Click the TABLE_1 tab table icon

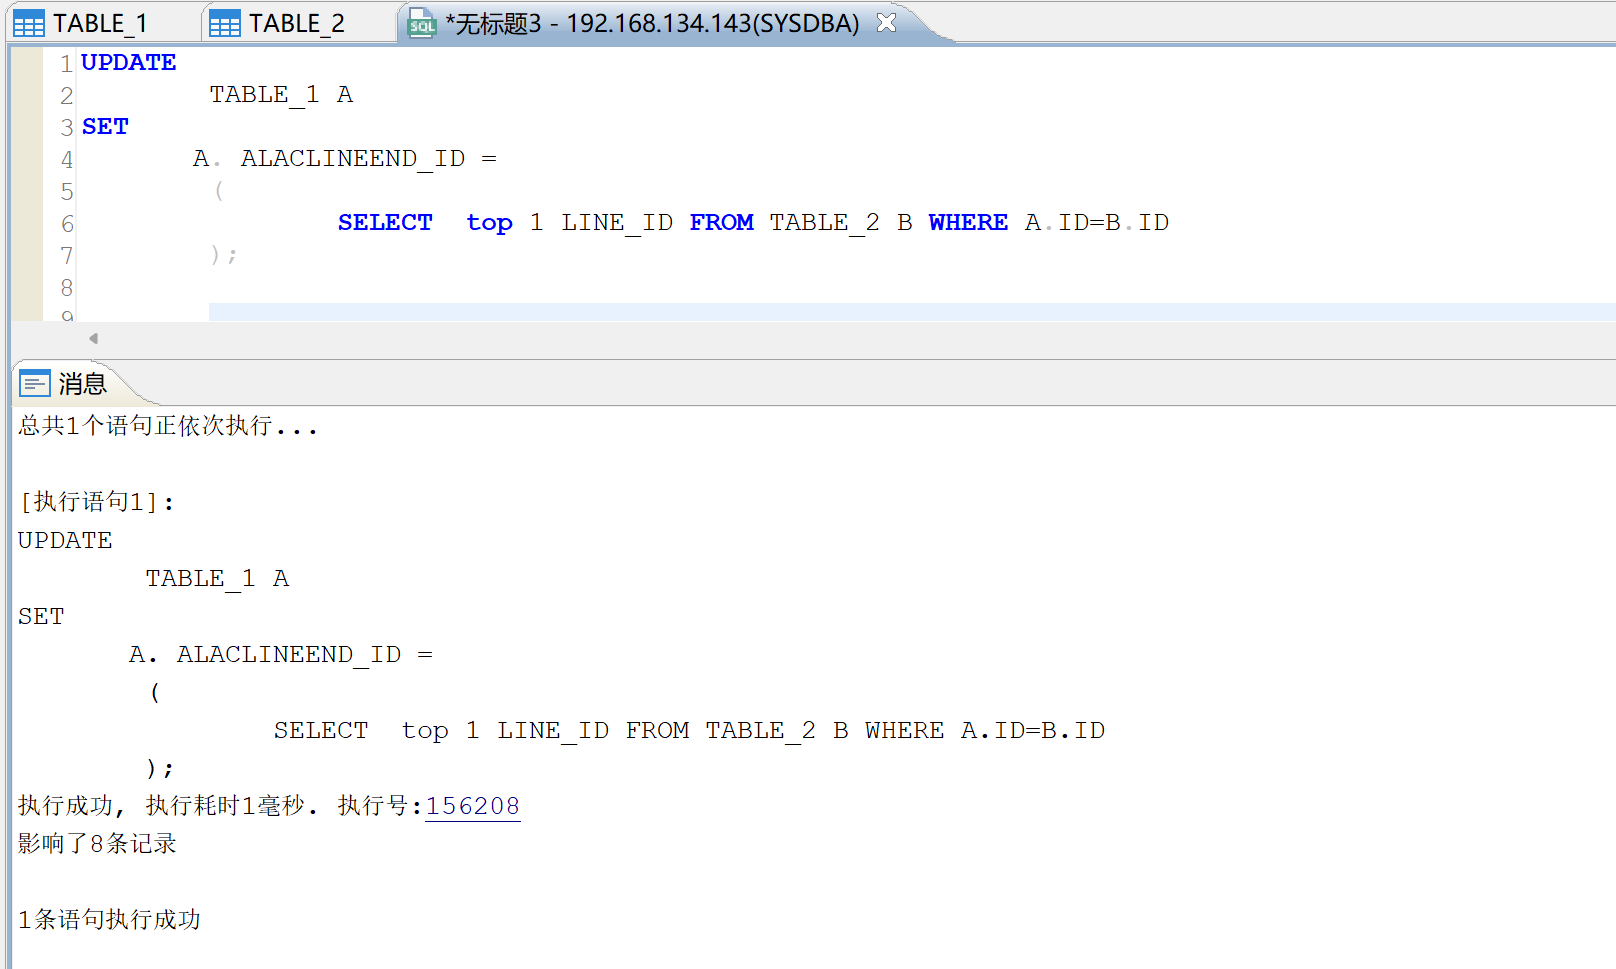[29, 24]
